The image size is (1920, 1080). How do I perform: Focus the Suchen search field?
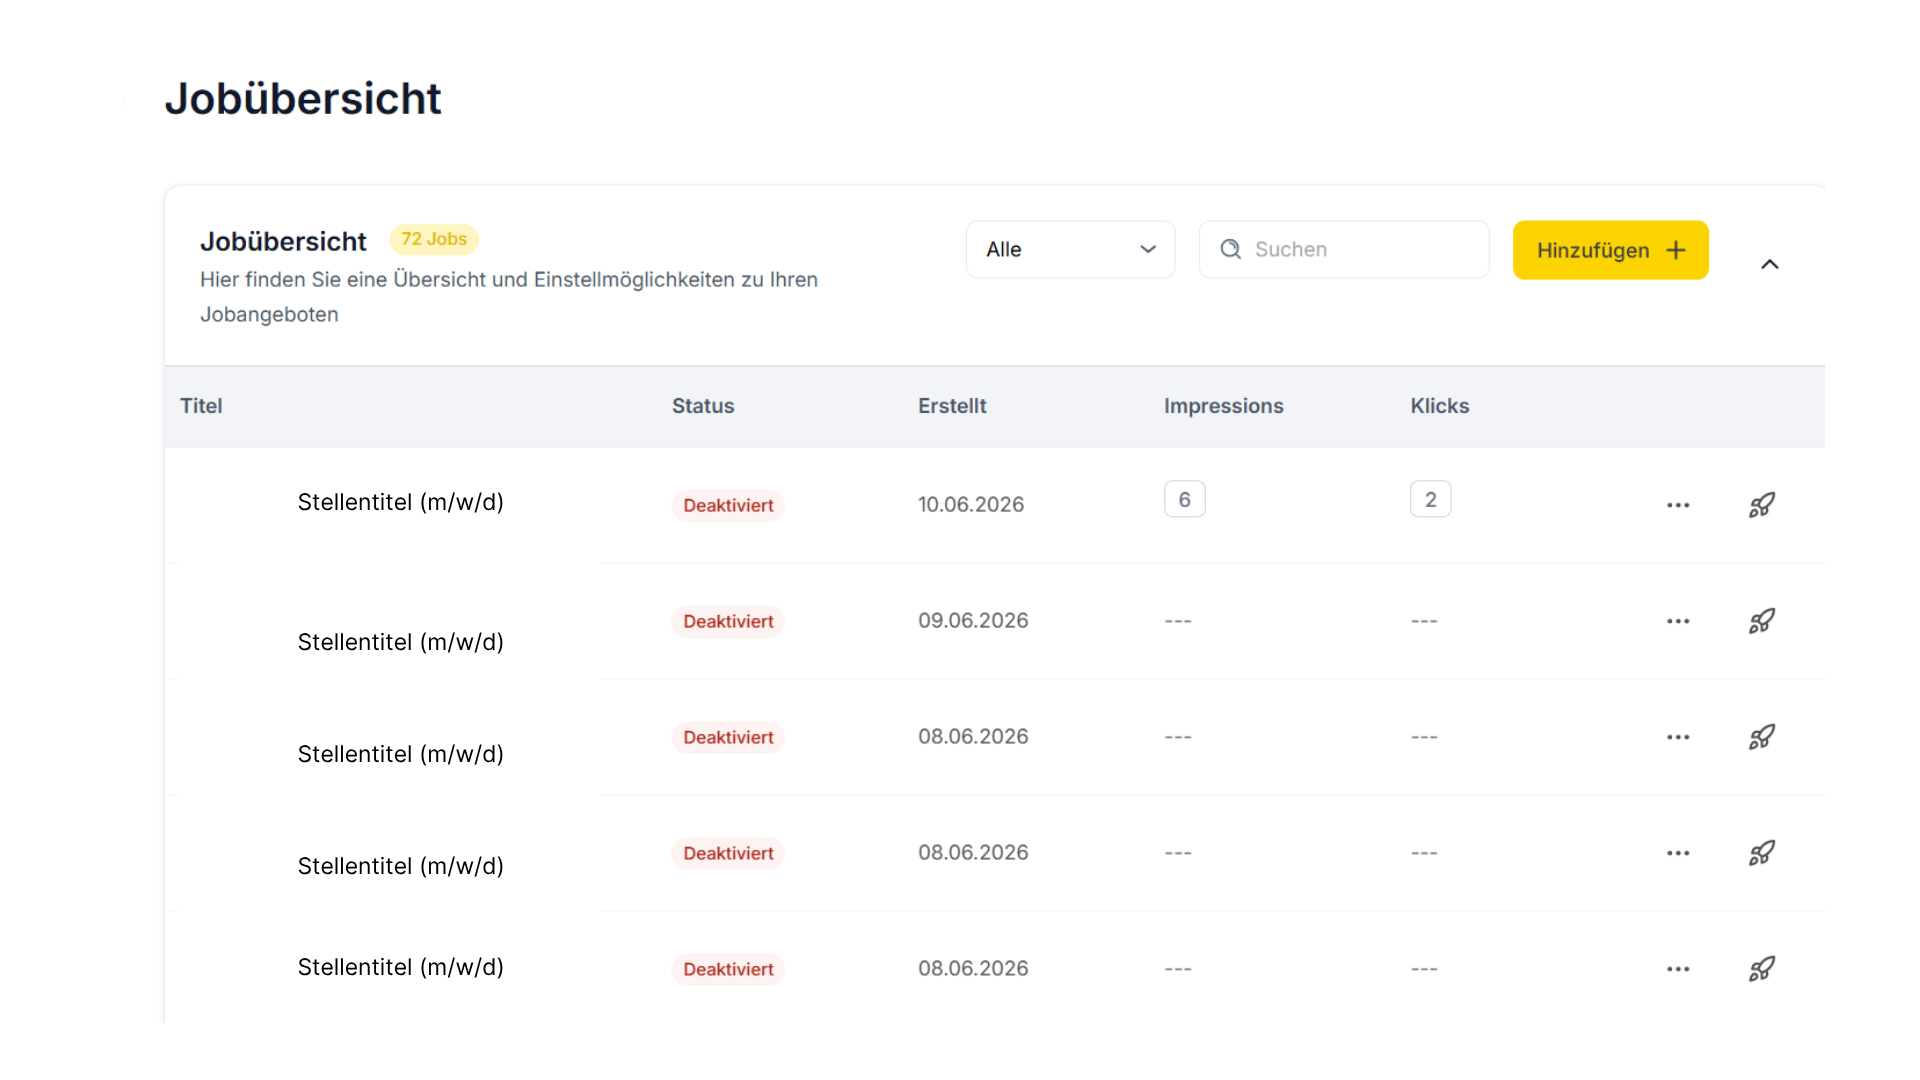1344,249
